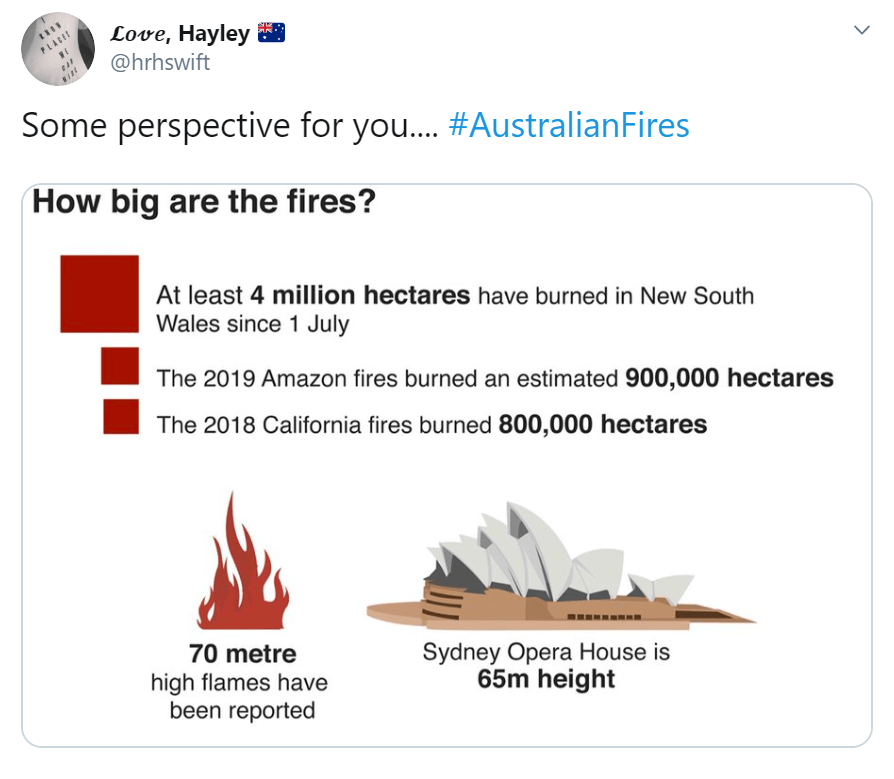The height and width of the screenshot is (779, 894).
Task: Click the "4 million hectares" bold text
Action: coord(360,296)
